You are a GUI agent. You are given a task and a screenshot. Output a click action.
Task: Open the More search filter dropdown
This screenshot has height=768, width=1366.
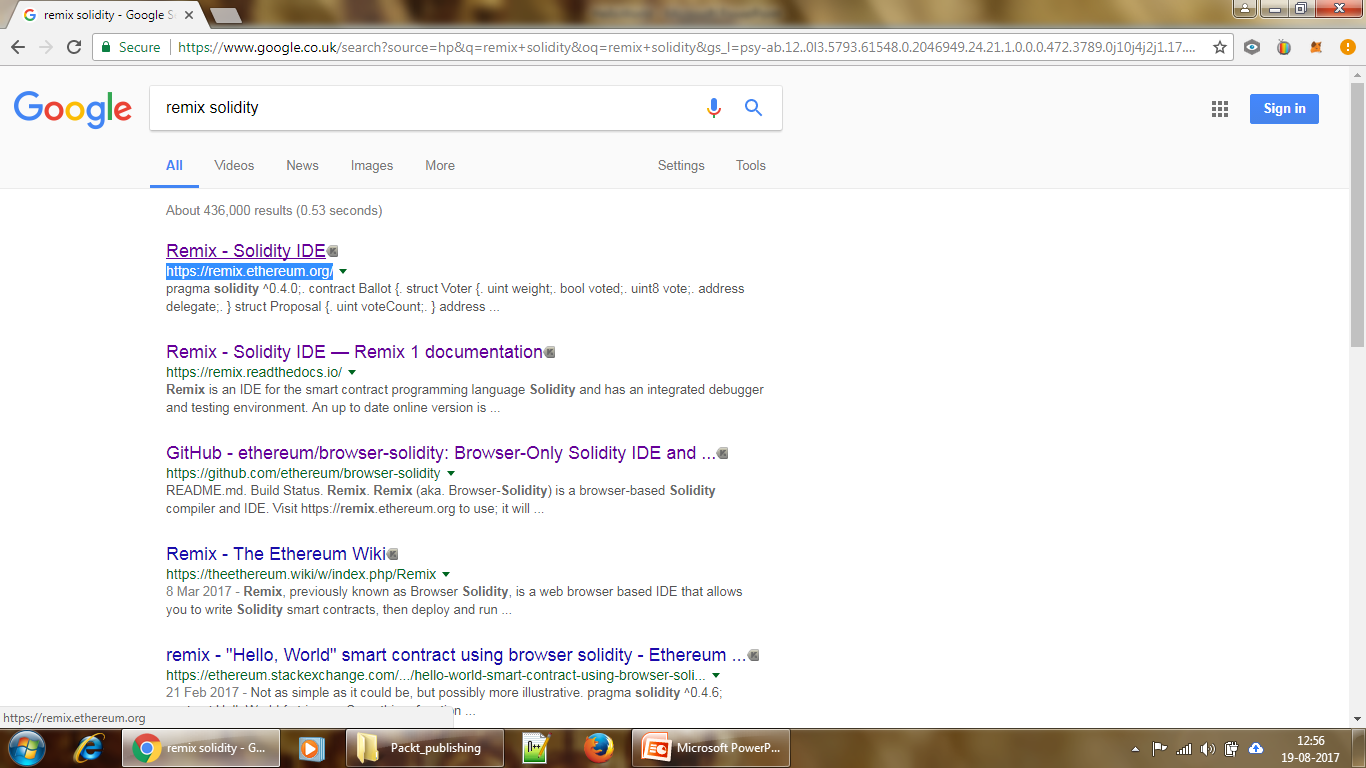pyautogui.click(x=440, y=166)
